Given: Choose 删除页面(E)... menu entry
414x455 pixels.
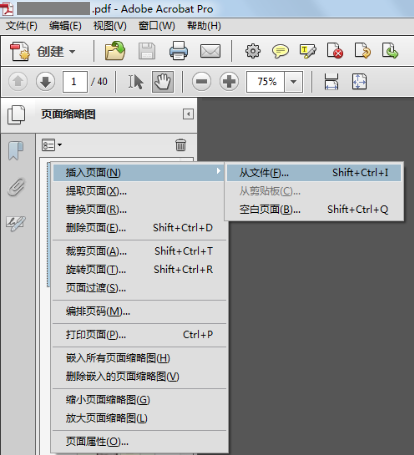Looking at the screenshot, I should tap(139, 228).
